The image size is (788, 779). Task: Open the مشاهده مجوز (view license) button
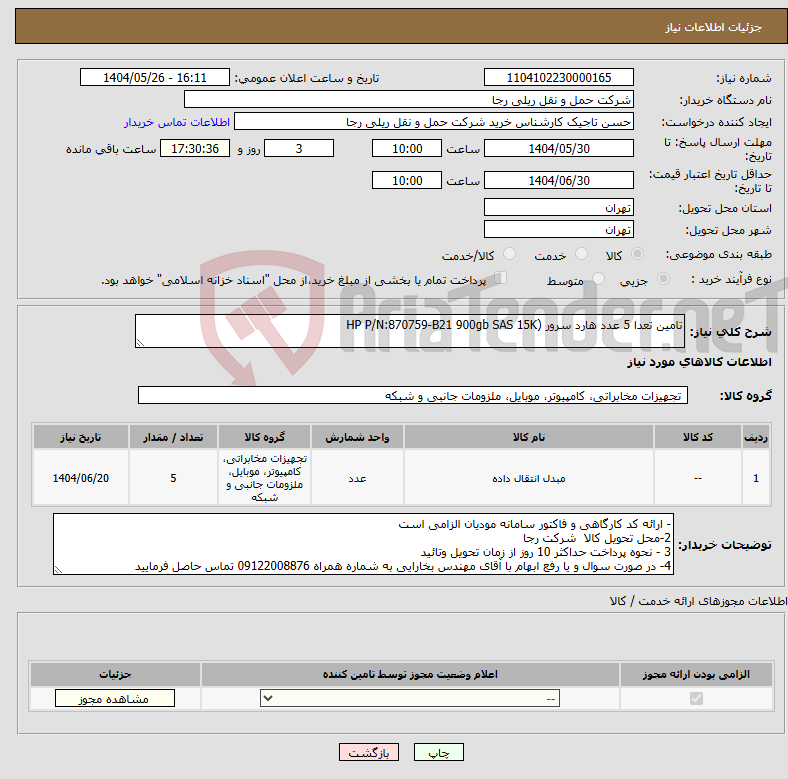pos(115,699)
